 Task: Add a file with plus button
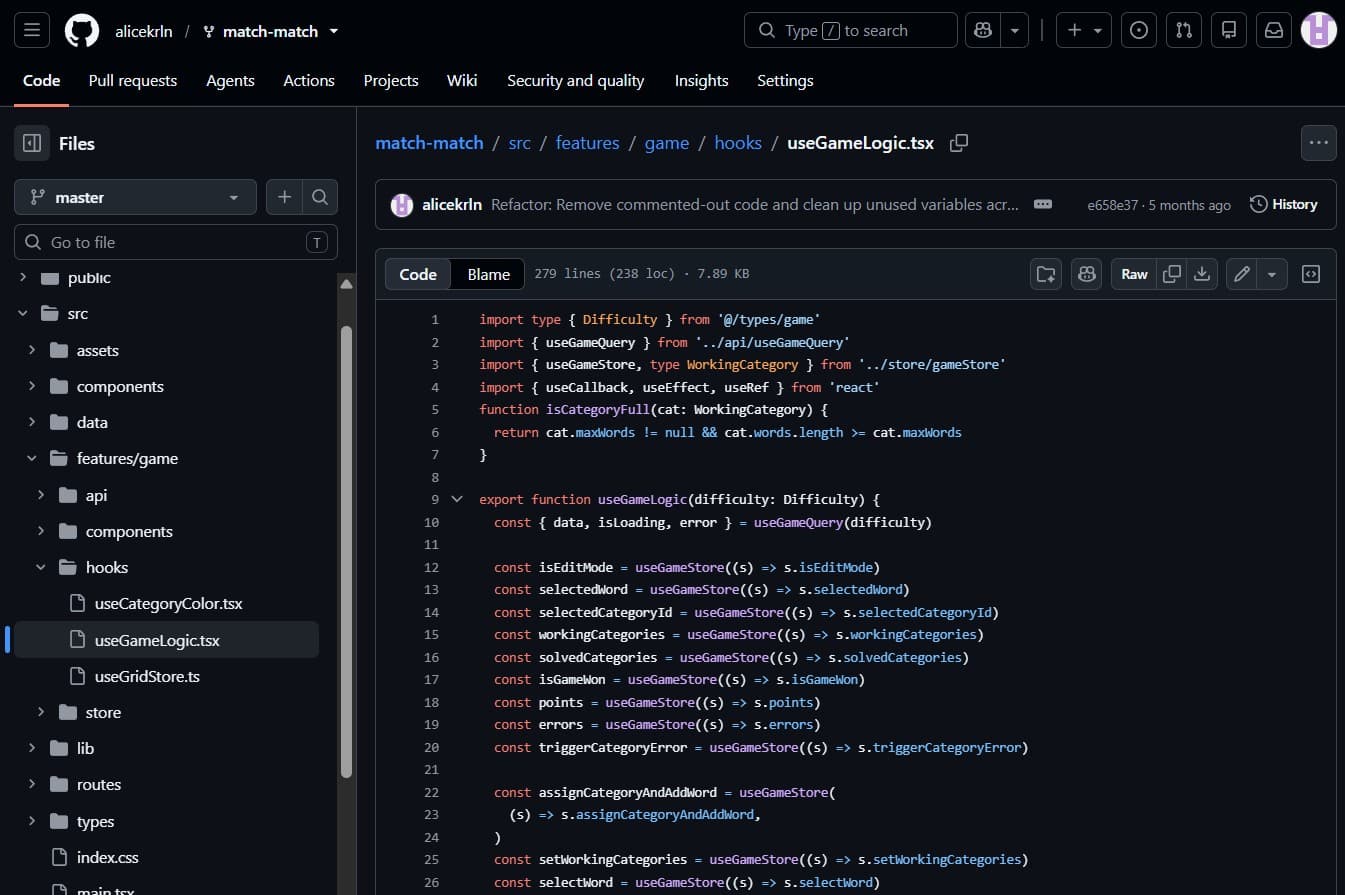pos(284,197)
